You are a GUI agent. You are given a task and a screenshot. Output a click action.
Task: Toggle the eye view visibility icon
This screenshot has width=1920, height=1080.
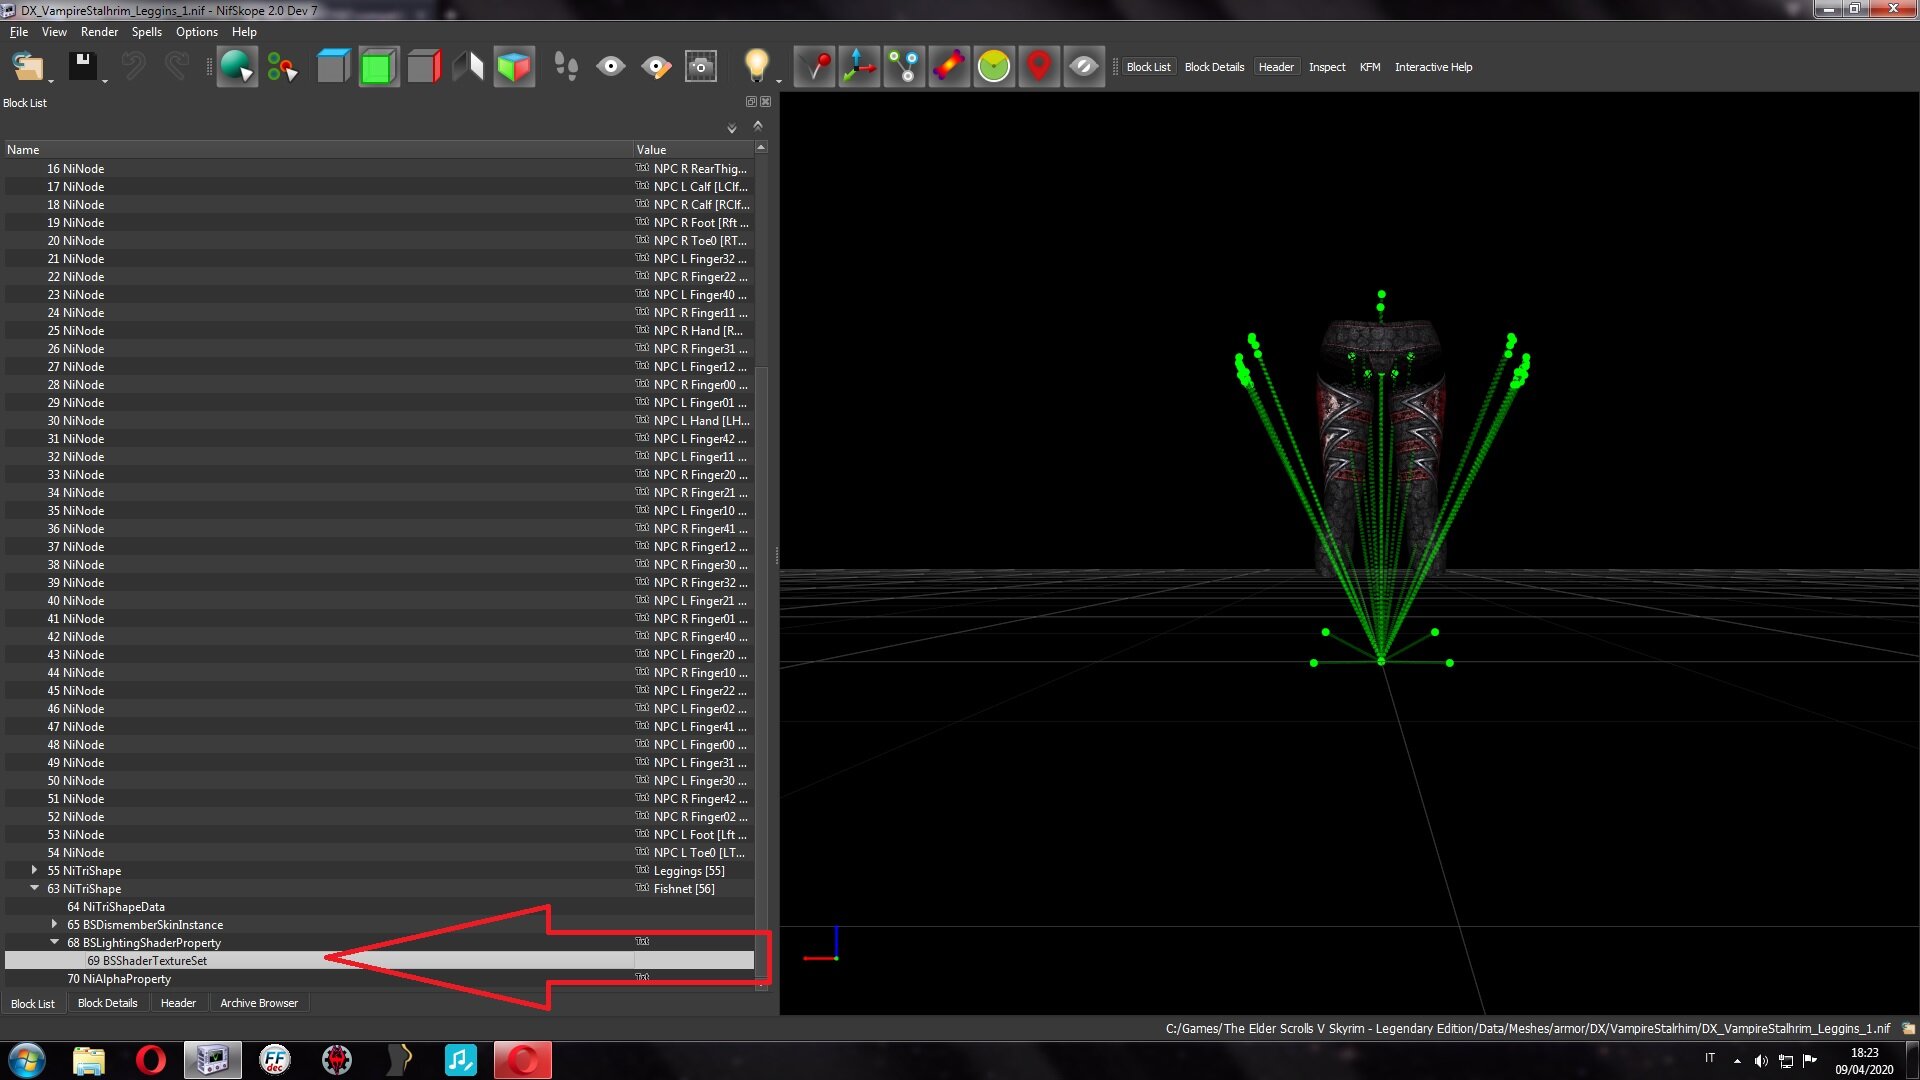click(611, 67)
